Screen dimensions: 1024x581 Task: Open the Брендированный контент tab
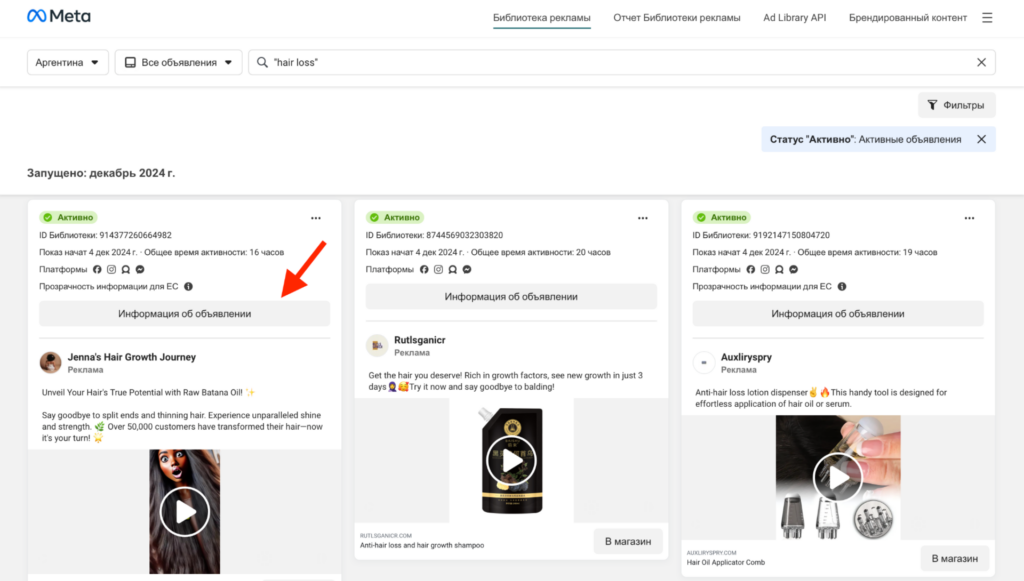click(908, 18)
